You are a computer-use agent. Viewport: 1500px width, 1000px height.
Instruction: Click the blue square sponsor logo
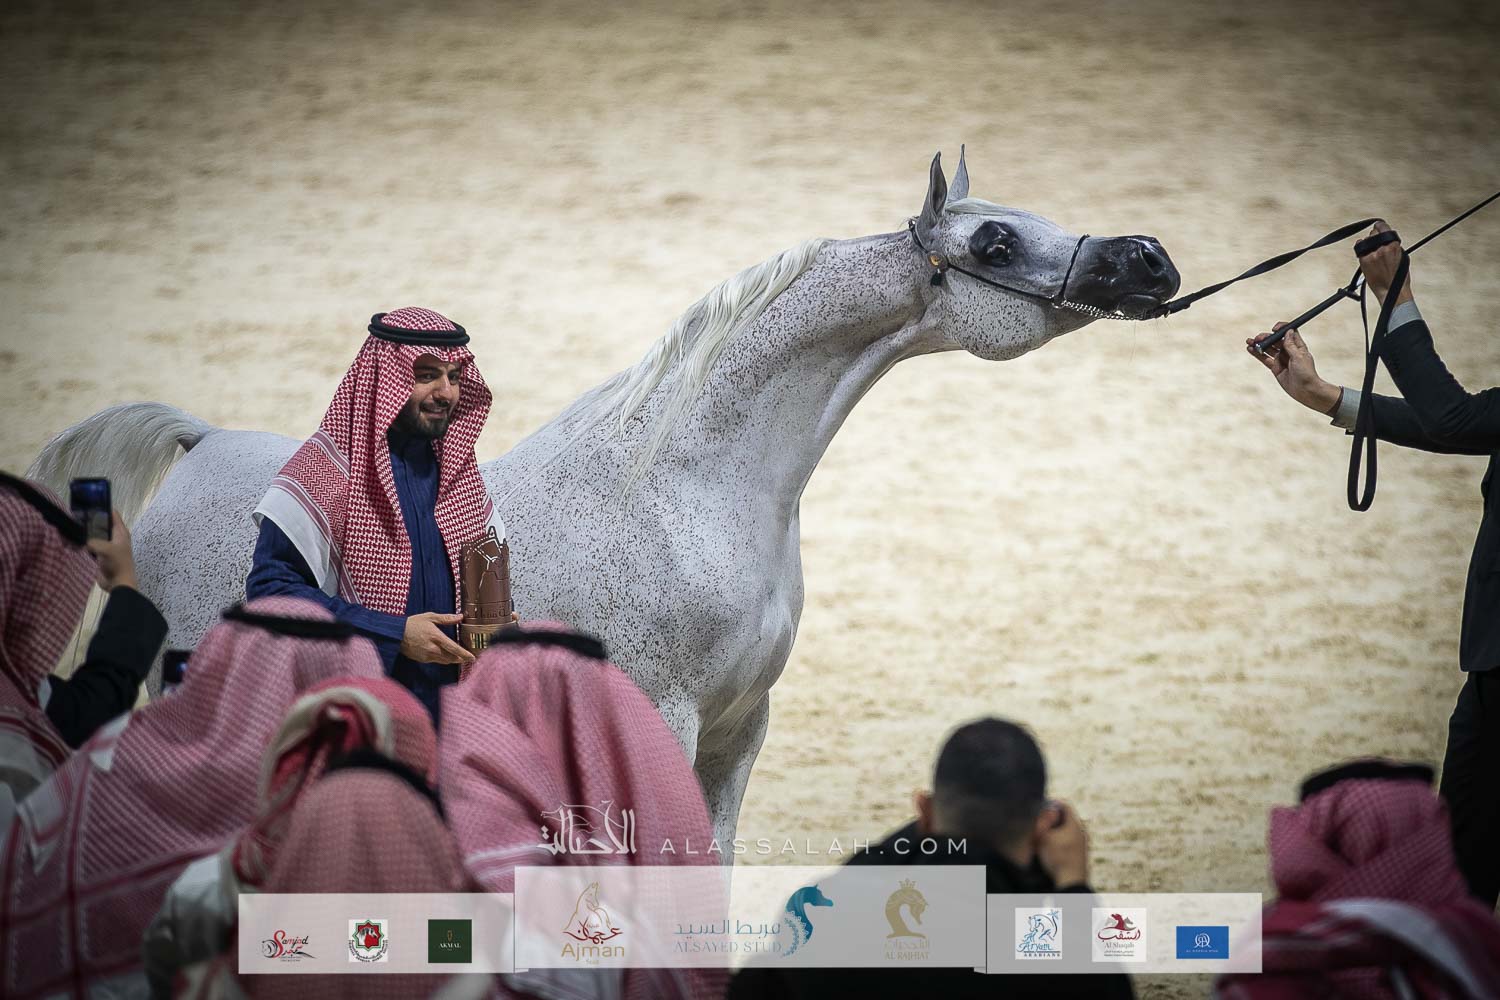point(1202,940)
